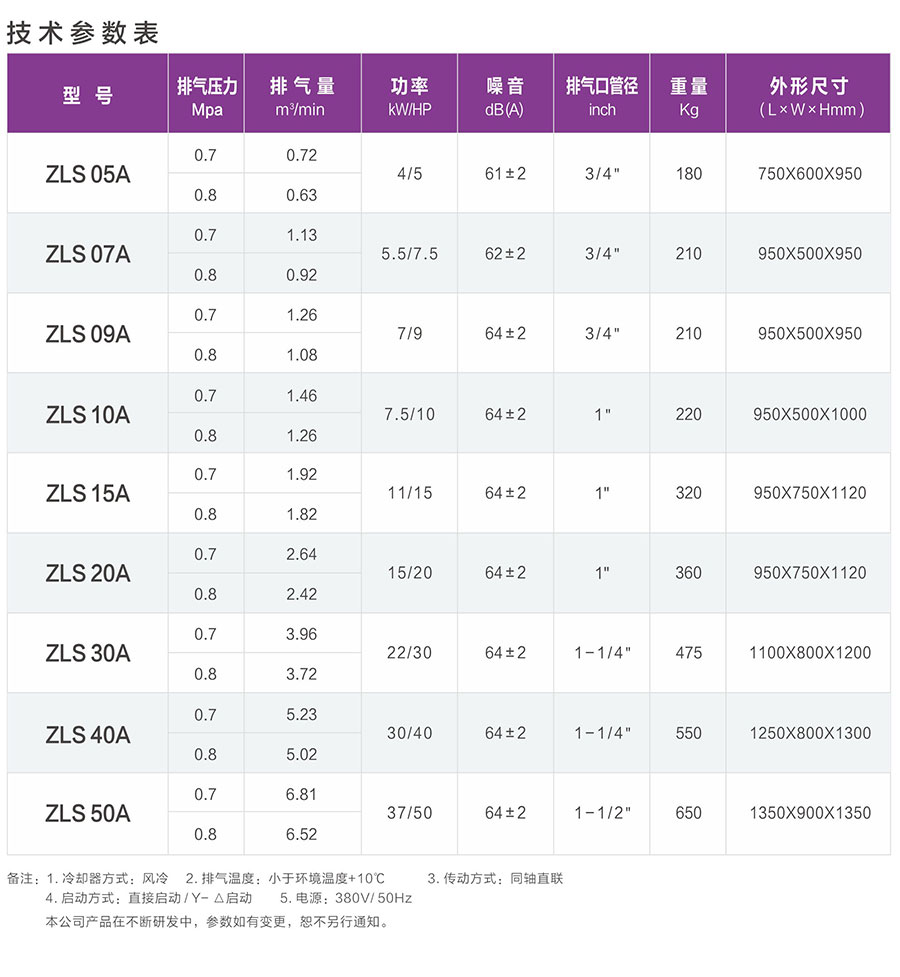This screenshot has width=900, height=977.
Task: Select the 排气口管径 inch header
Action: click(x=601, y=96)
